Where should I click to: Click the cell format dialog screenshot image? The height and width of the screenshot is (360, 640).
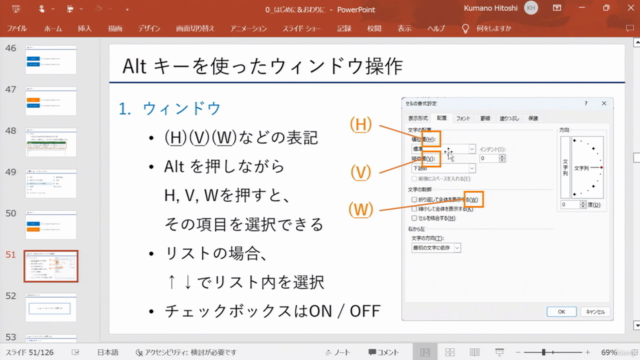pyautogui.click(x=507, y=209)
